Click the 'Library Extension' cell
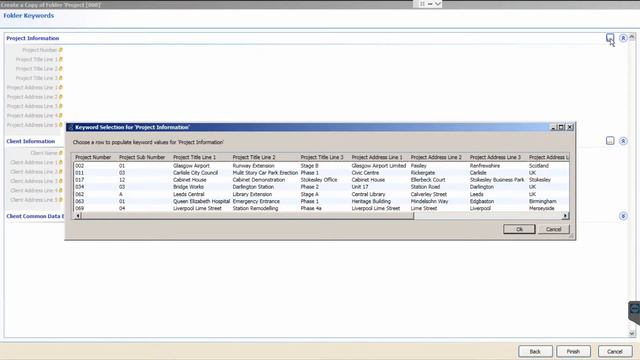Screen dimensions: 640x360 point(252,194)
